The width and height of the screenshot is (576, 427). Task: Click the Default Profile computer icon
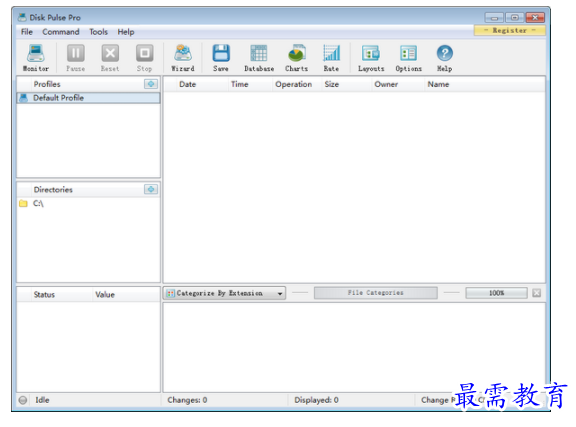click(24, 98)
